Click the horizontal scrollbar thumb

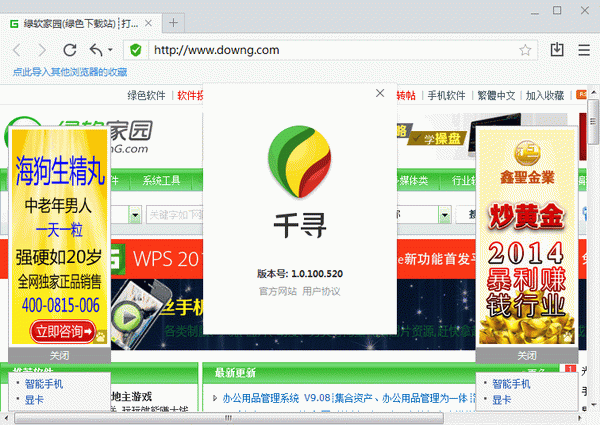228,418
